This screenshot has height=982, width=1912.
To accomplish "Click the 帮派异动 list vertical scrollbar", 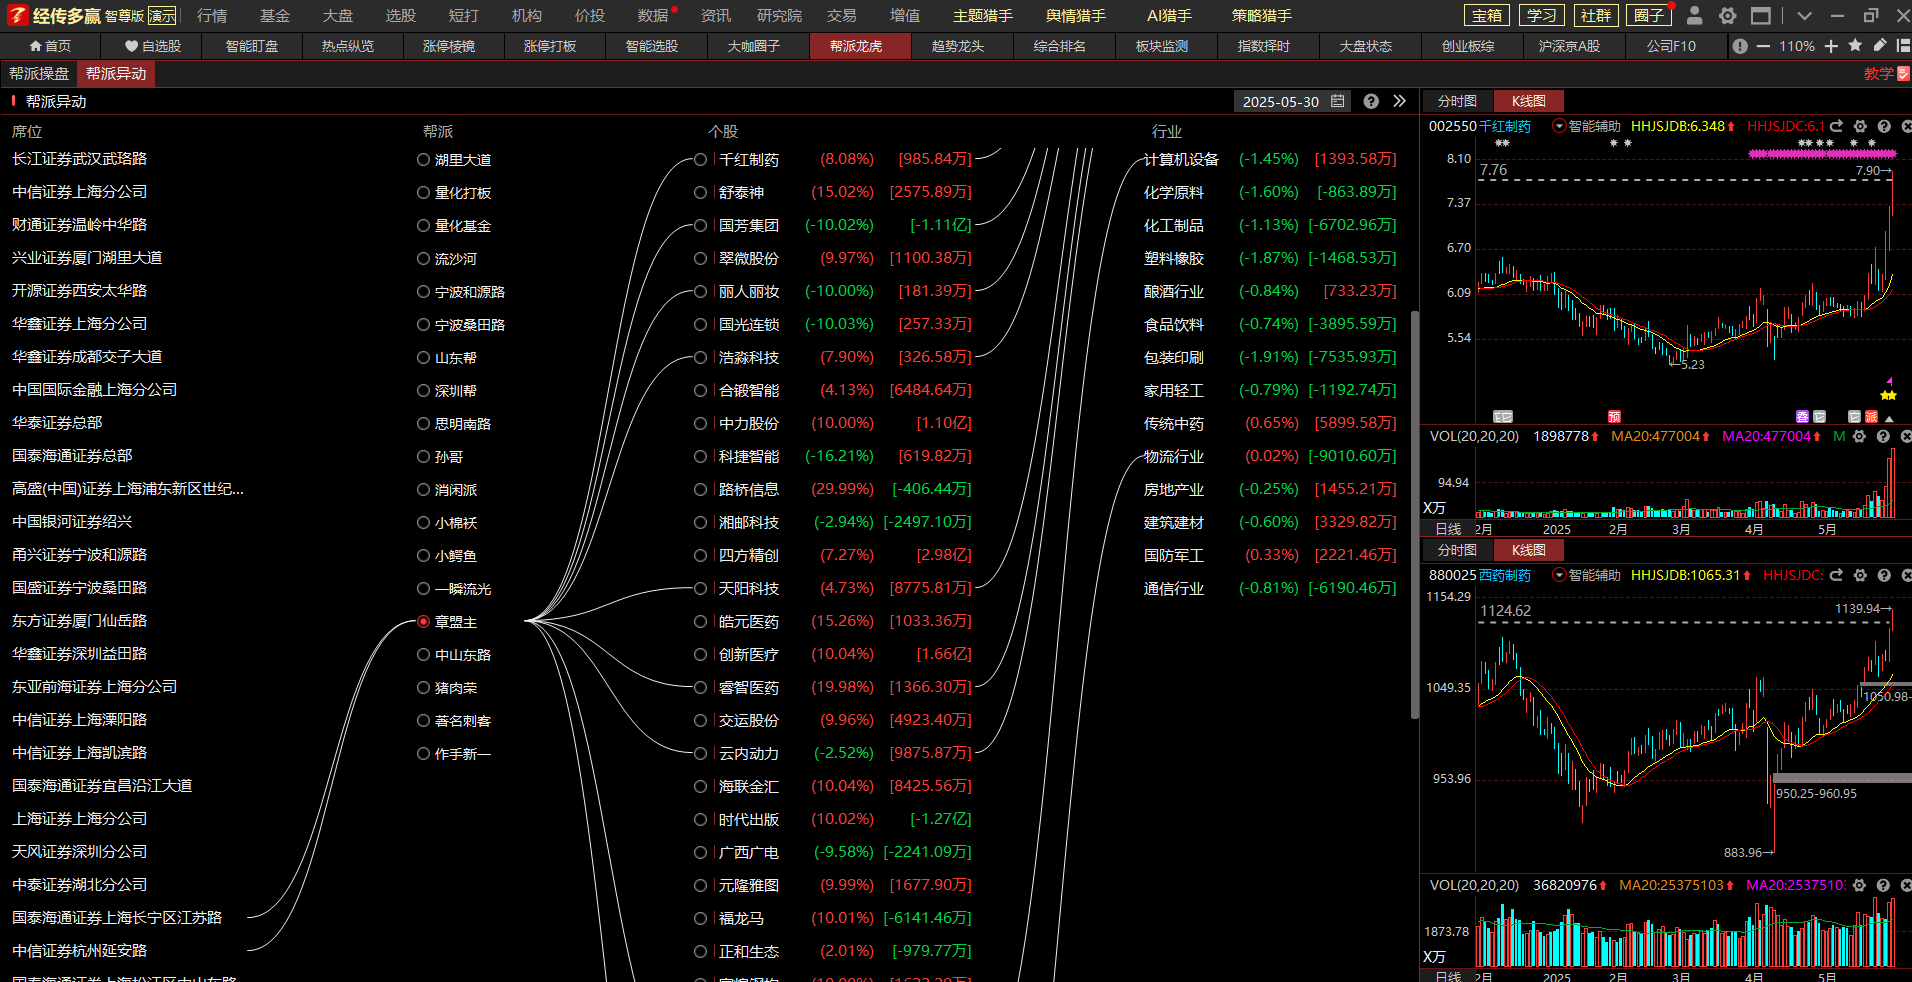I will click(1414, 514).
